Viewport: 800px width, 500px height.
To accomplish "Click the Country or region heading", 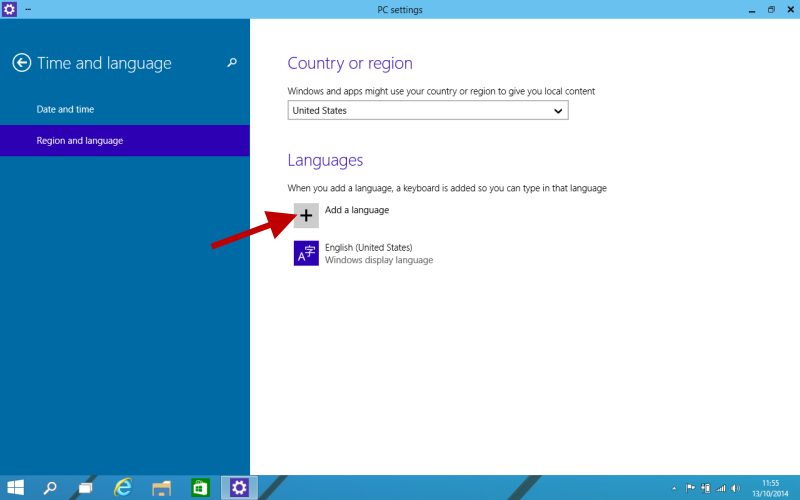I will click(350, 63).
